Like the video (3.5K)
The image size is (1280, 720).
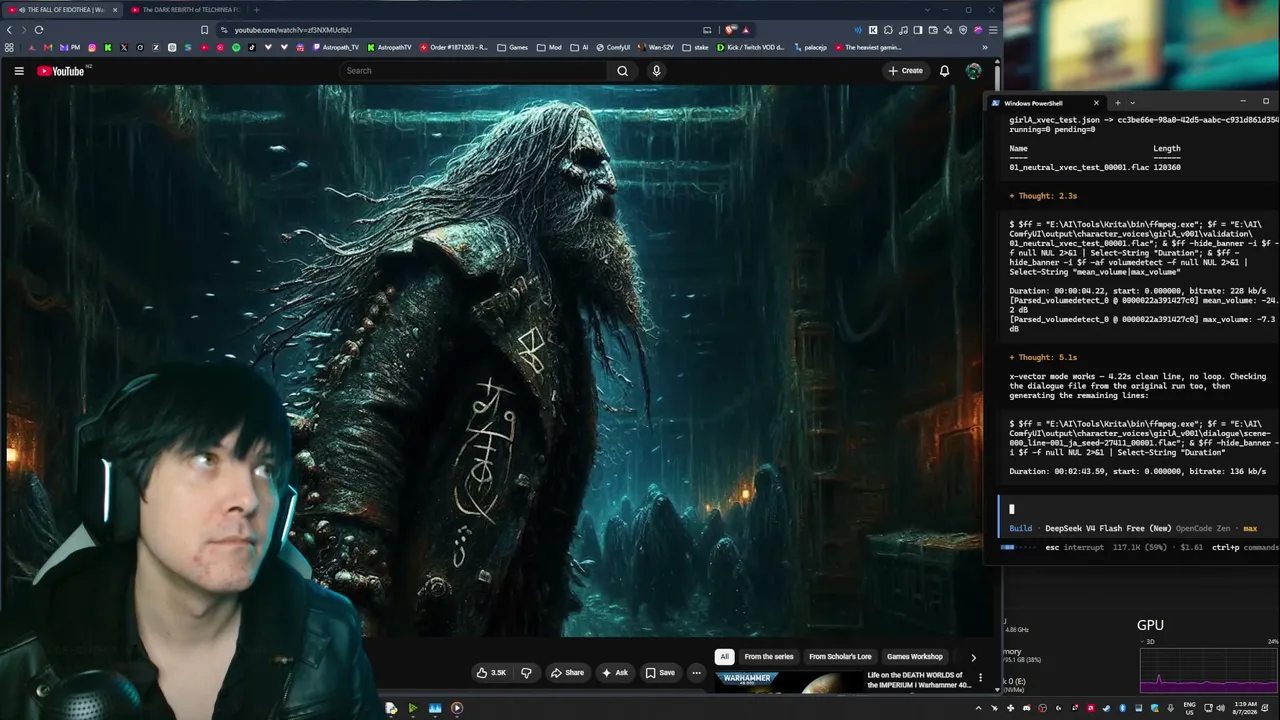(490, 673)
